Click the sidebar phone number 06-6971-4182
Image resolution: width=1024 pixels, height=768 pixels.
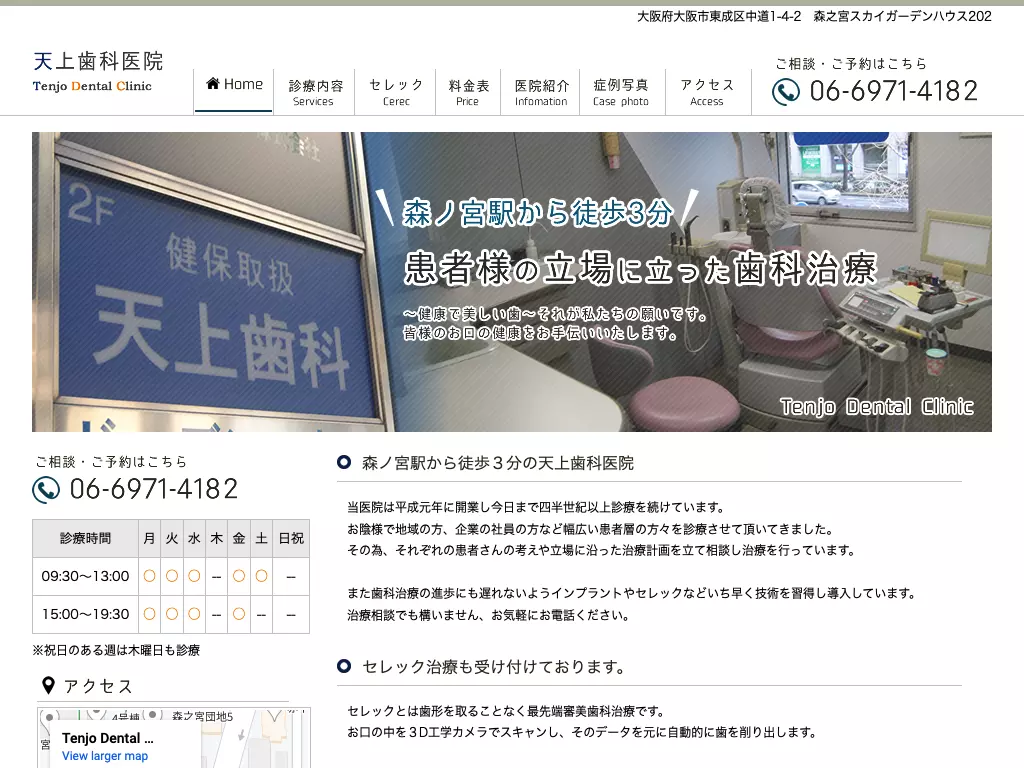(x=154, y=489)
